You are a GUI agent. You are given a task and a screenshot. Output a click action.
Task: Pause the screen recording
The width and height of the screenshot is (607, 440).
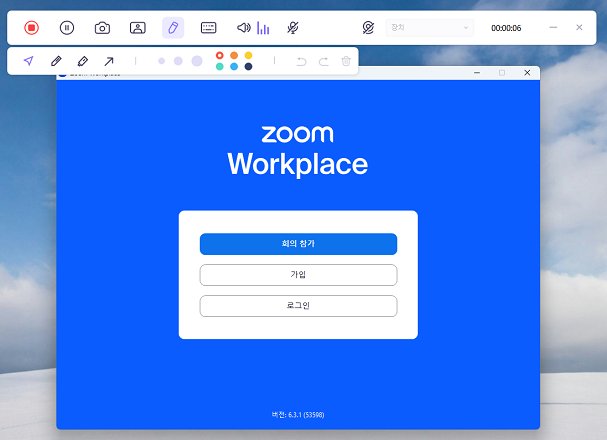point(67,28)
